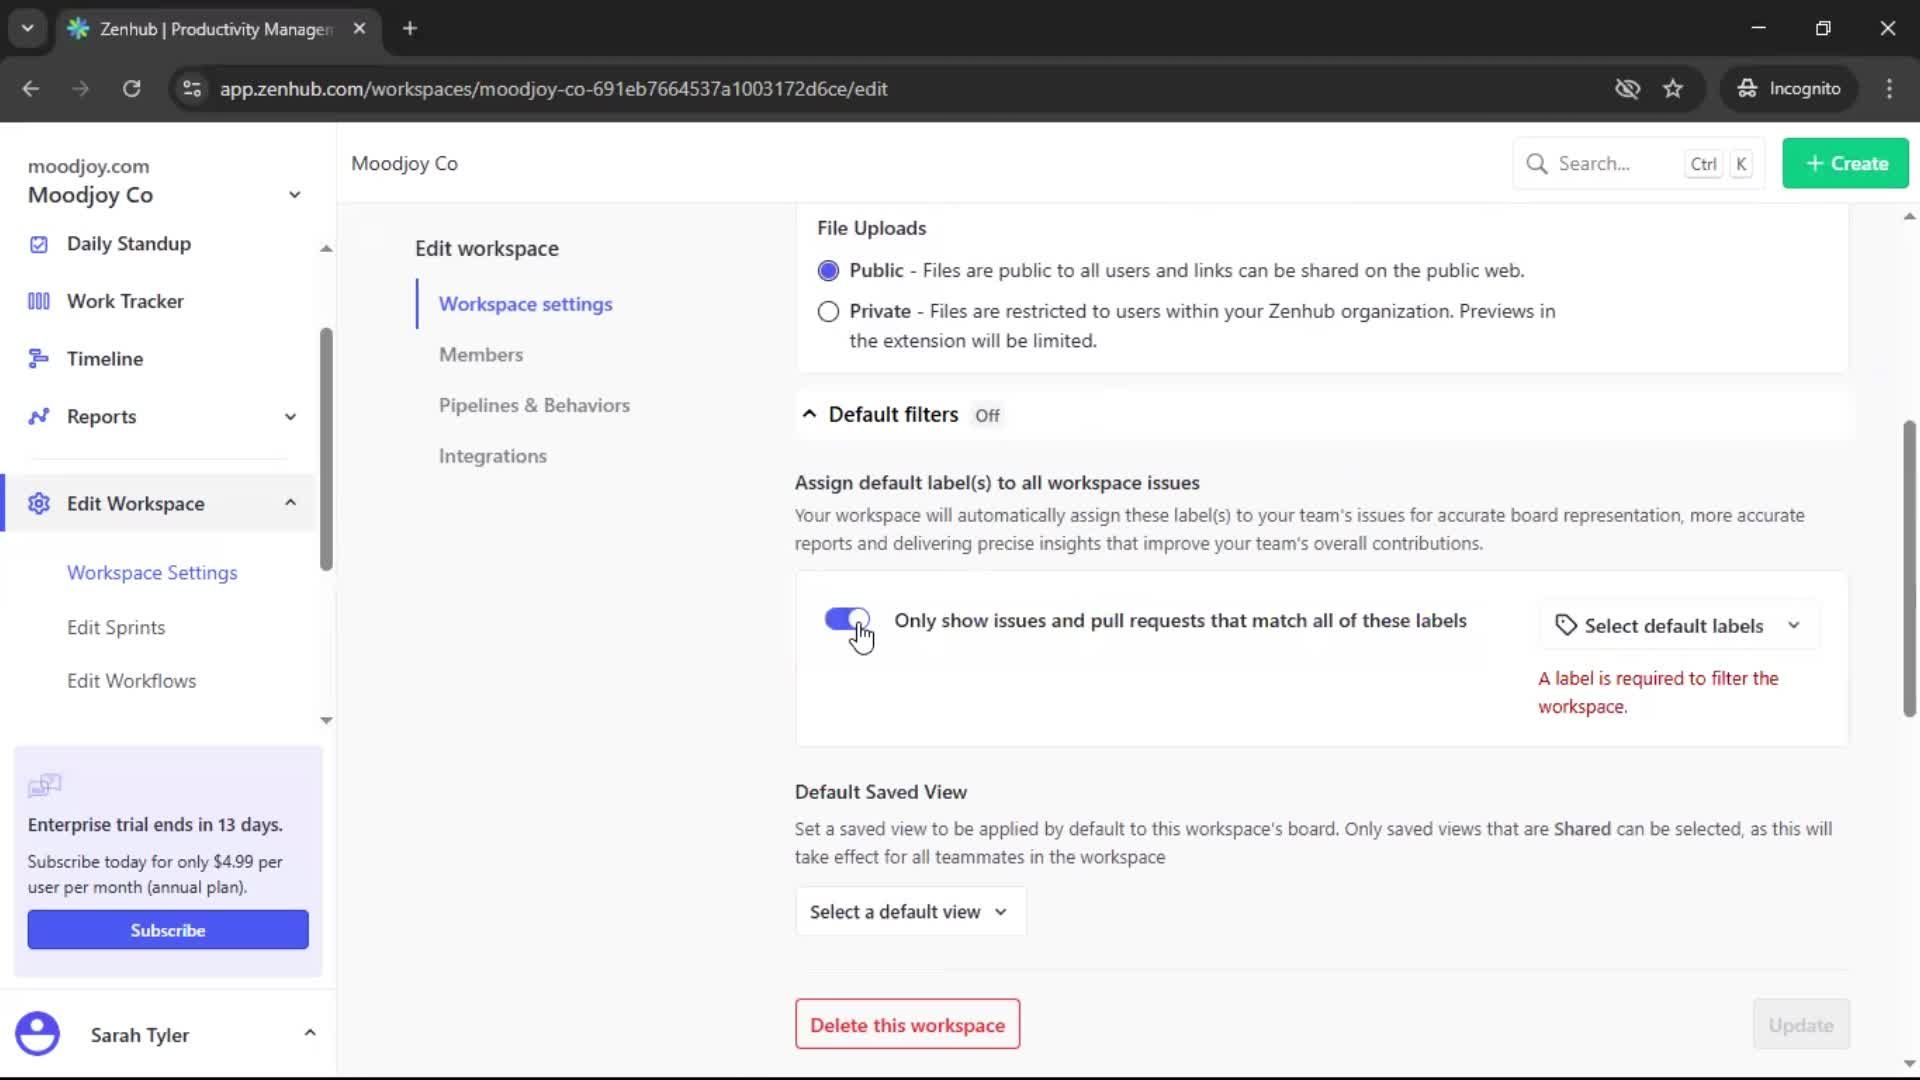This screenshot has height=1080, width=1920.
Task: Click Sarah Tyler's avatar icon
Action: pyautogui.click(x=38, y=1034)
